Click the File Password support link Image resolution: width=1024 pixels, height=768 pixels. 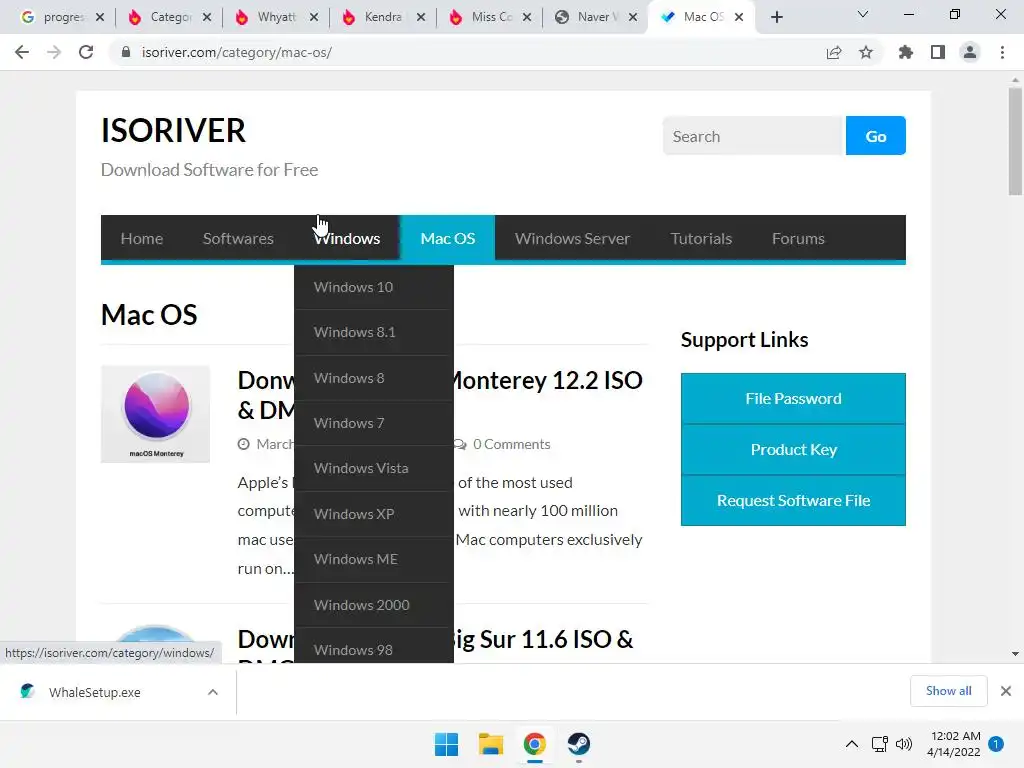click(x=793, y=398)
